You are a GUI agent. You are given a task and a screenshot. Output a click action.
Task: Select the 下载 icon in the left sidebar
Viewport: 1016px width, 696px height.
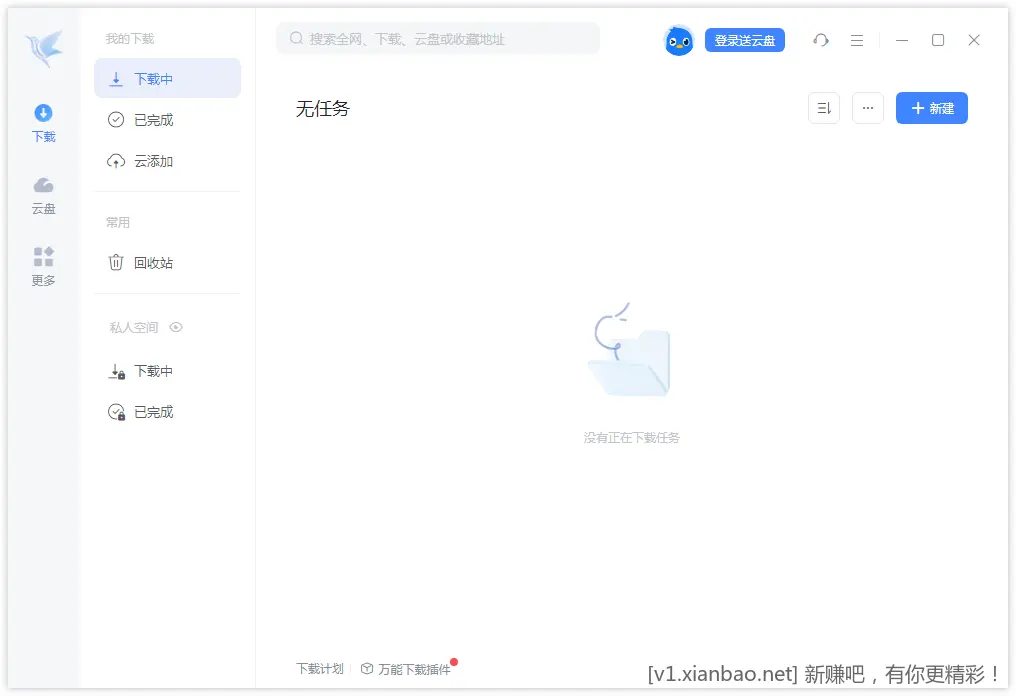43,120
